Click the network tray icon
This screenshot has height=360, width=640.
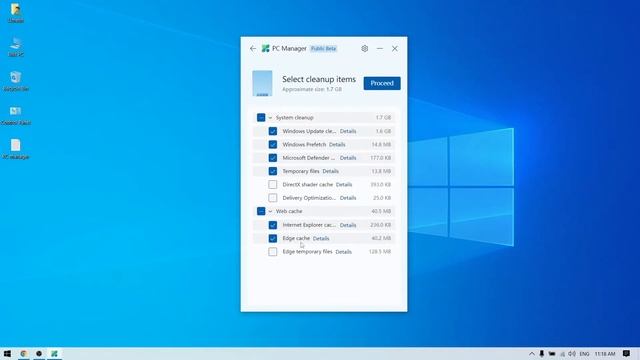click(562, 354)
